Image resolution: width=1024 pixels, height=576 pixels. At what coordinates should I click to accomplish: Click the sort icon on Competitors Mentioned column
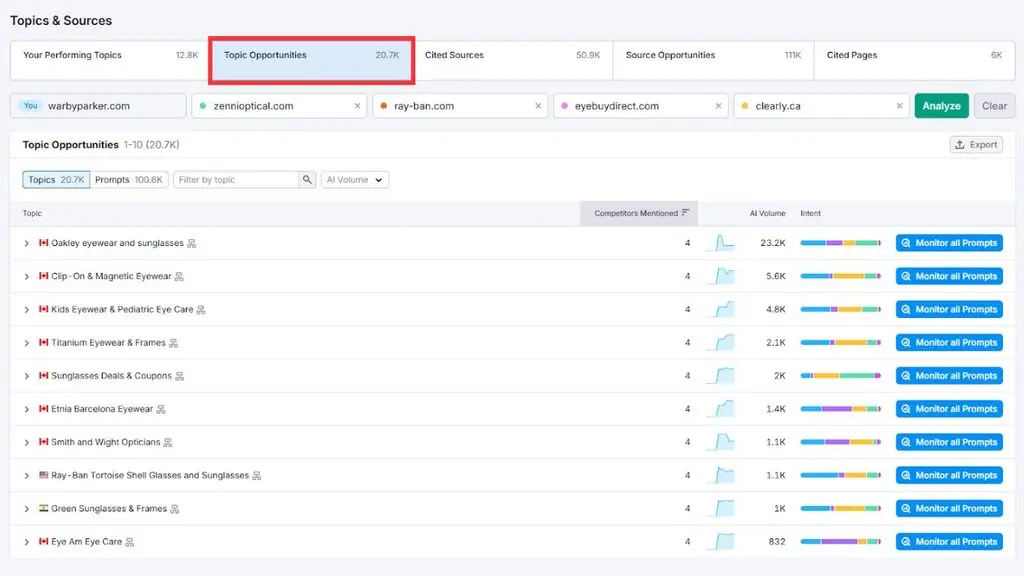(x=685, y=213)
